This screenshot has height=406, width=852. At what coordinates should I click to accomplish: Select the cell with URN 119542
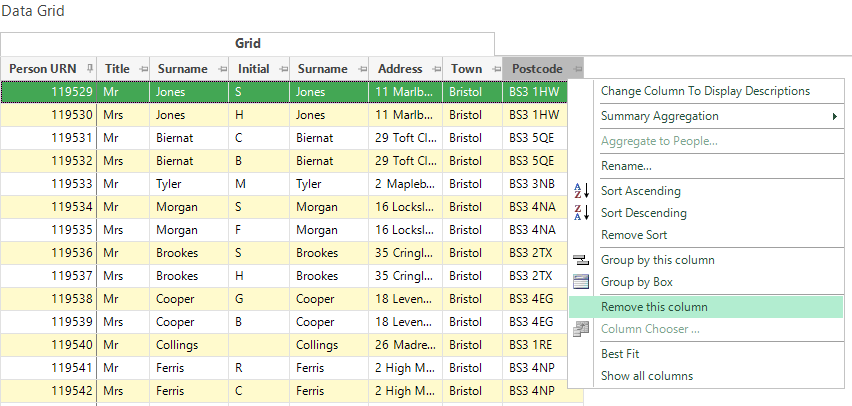tap(49, 391)
